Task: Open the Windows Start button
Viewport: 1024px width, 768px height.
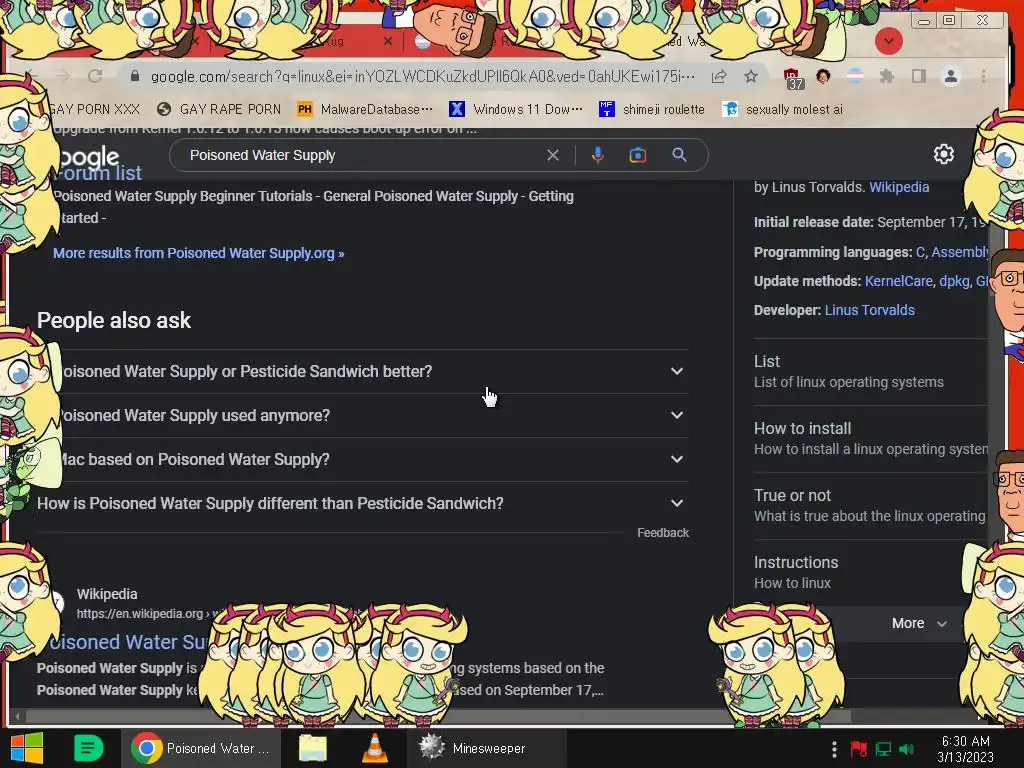Action: (x=27, y=748)
